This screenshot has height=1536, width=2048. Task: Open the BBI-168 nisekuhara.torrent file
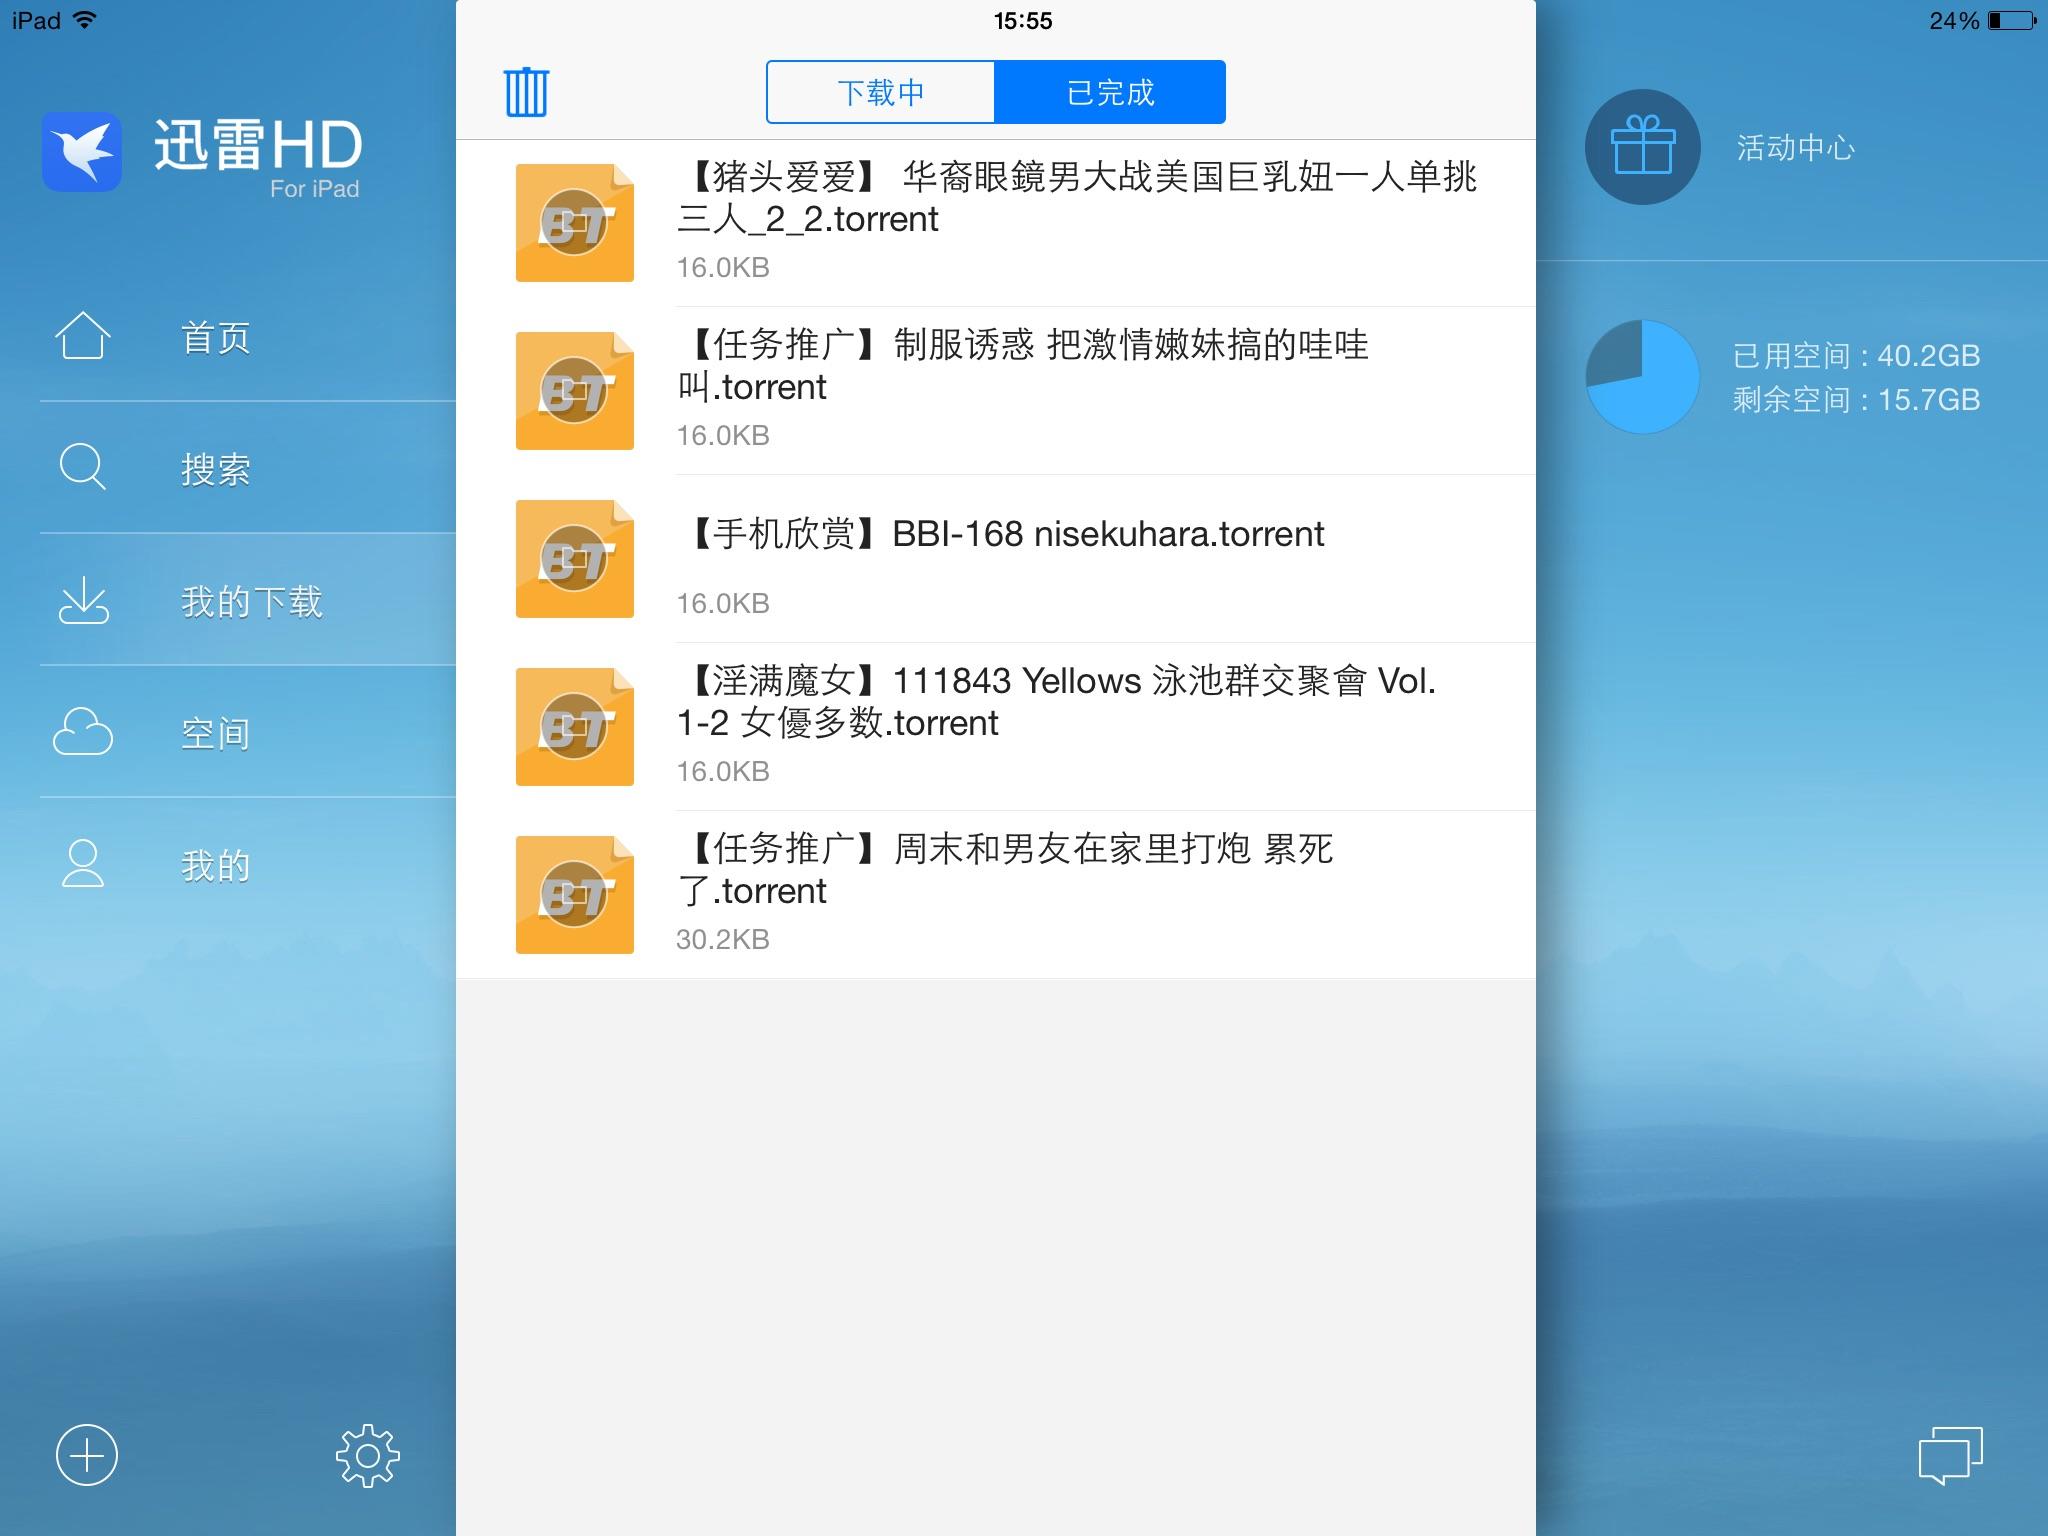(1008, 535)
